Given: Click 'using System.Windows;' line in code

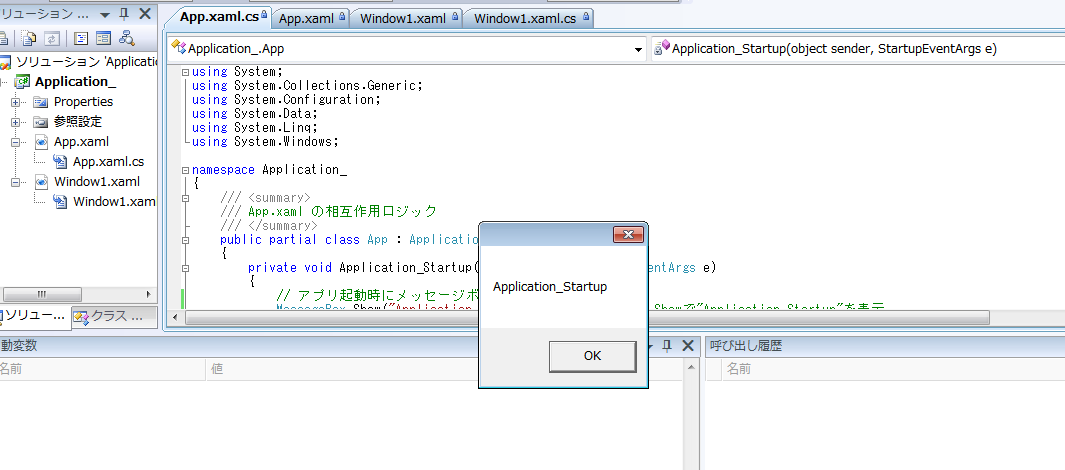Looking at the screenshot, I should coord(265,142).
